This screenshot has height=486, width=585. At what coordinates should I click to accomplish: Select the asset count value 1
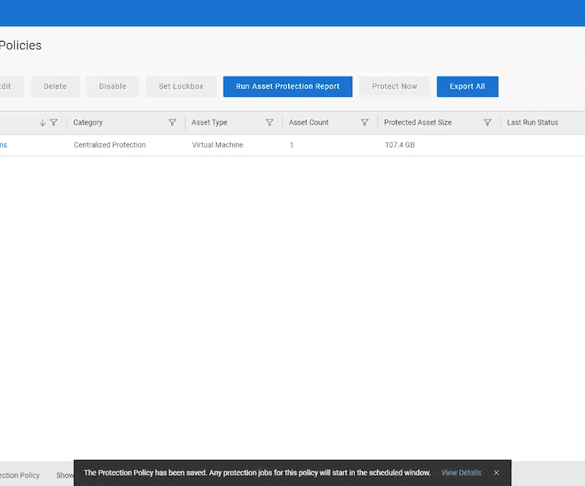coord(291,145)
